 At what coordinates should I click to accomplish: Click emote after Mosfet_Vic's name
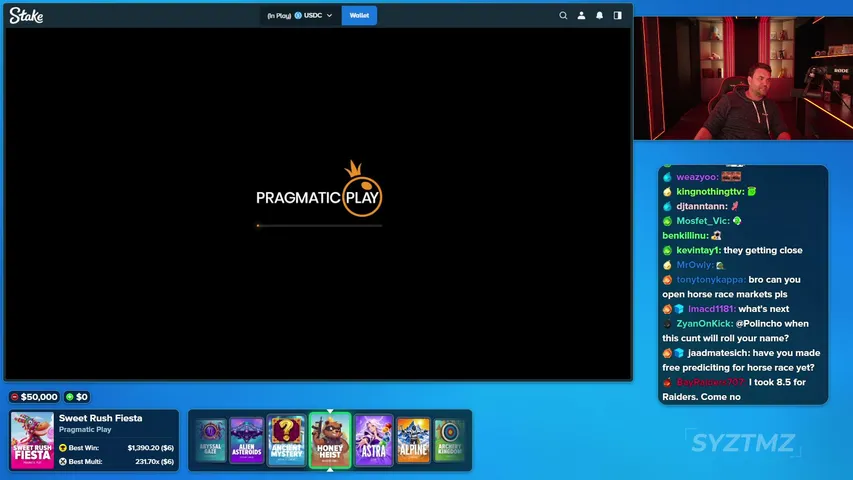[x=737, y=221]
